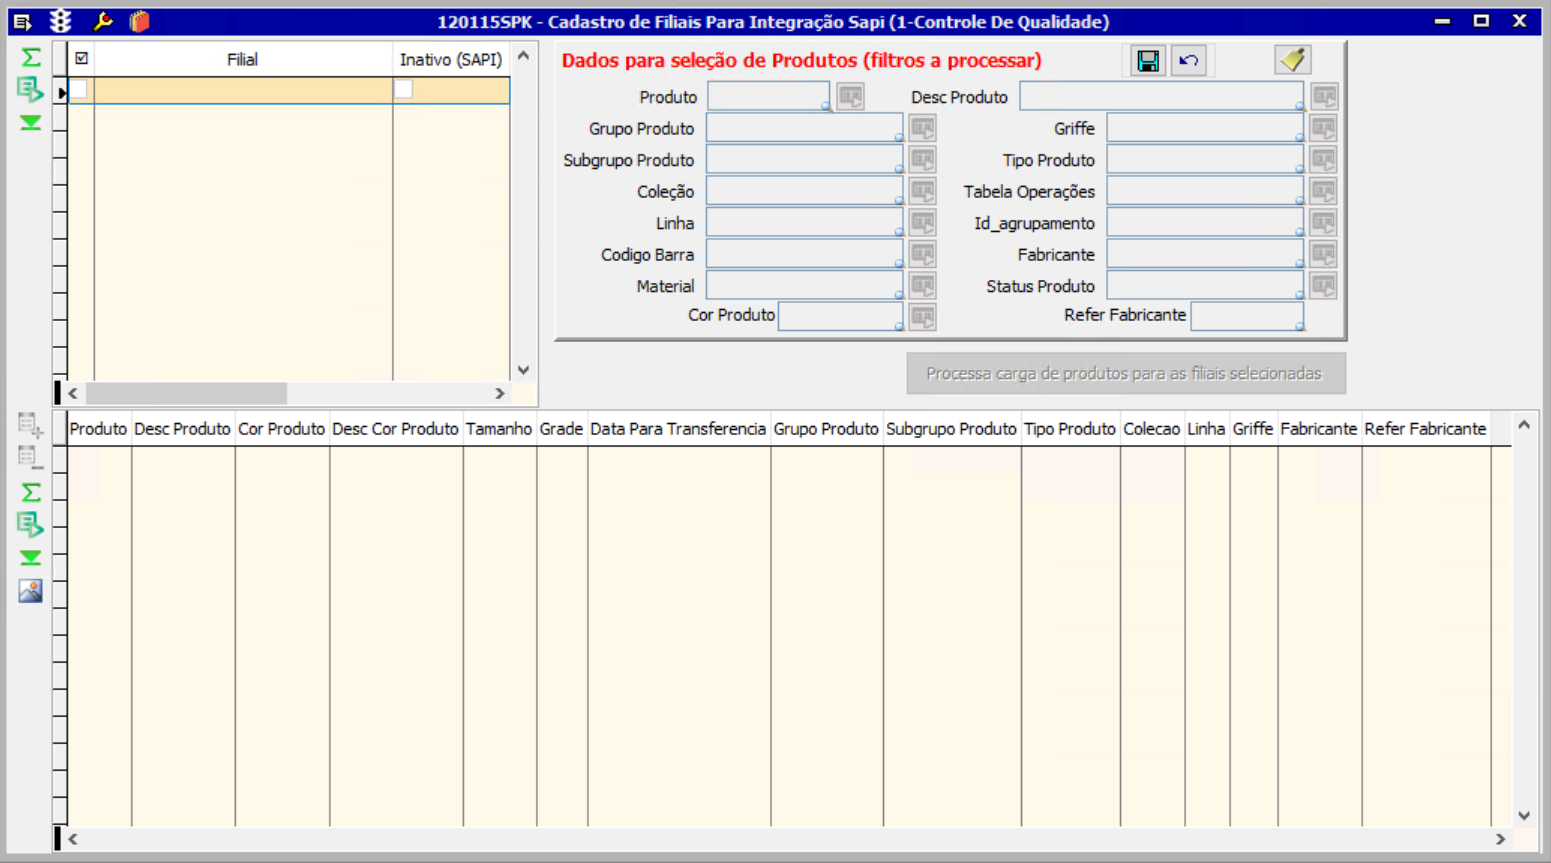
Task: Click into the Grupo Produto filter field
Action: point(804,128)
